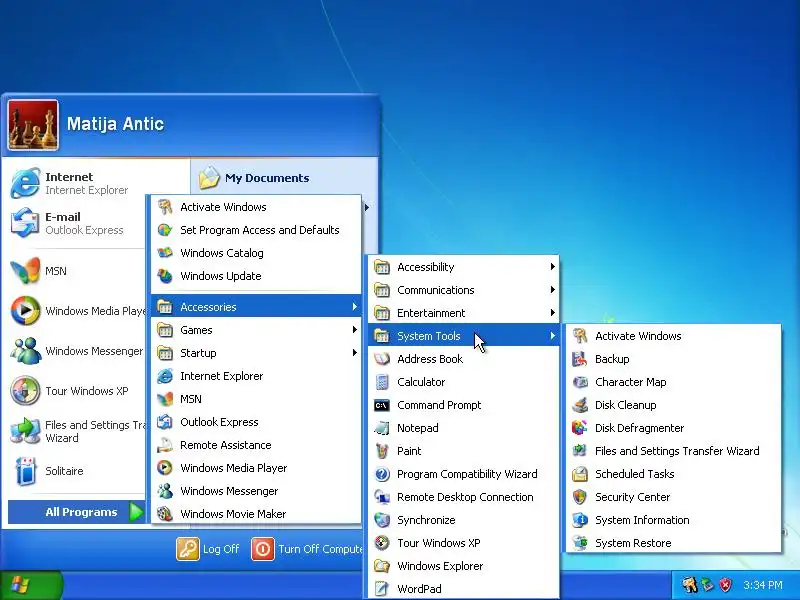This screenshot has width=800, height=600.
Task: Expand the Entertainment submenu arrow
Action: 553,312
